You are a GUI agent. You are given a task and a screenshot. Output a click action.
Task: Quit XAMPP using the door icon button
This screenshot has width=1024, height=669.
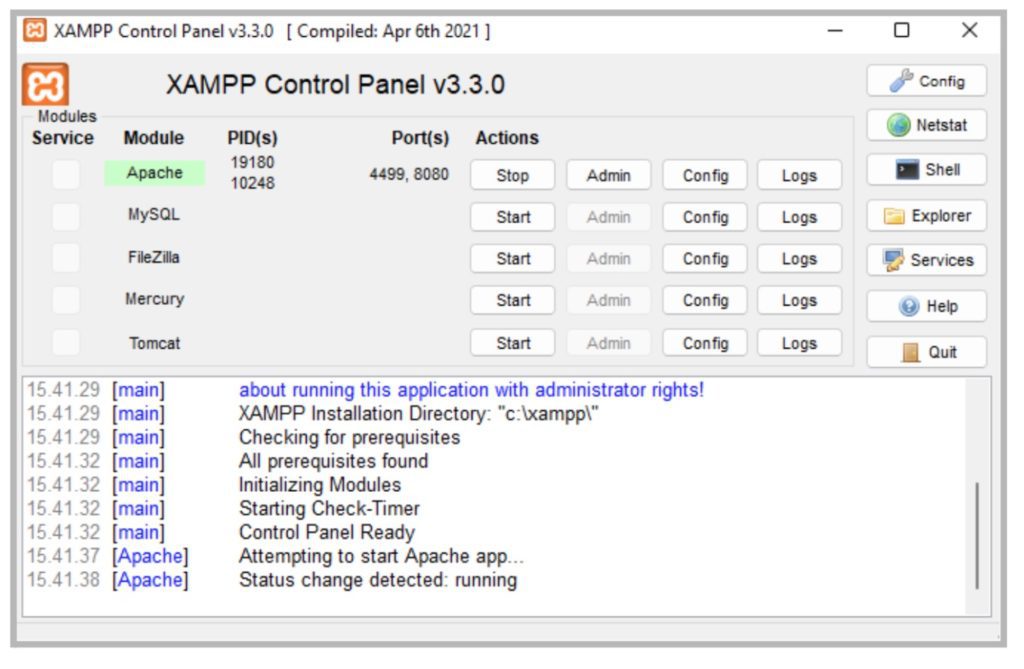[926, 352]
